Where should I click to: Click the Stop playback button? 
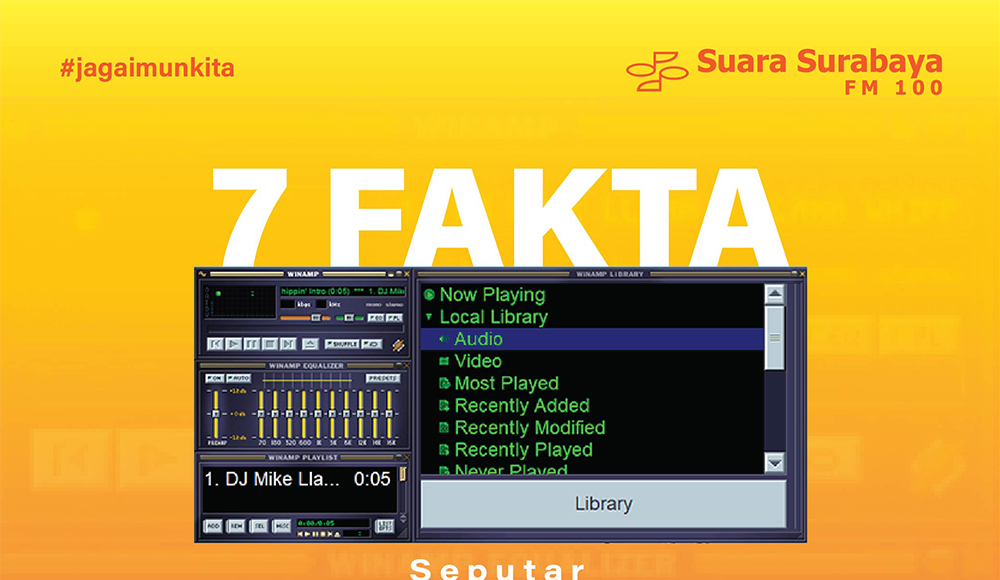tap(268, 344)
